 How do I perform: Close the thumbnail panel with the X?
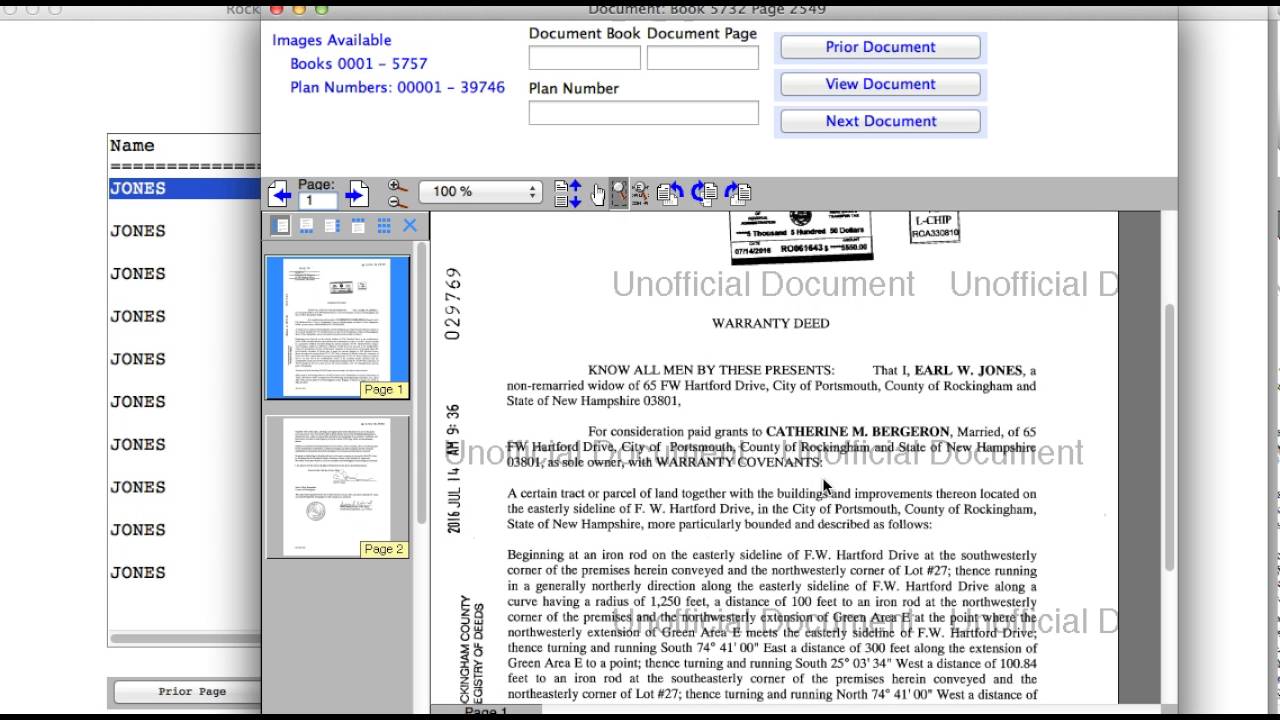(x=410, y=226)
